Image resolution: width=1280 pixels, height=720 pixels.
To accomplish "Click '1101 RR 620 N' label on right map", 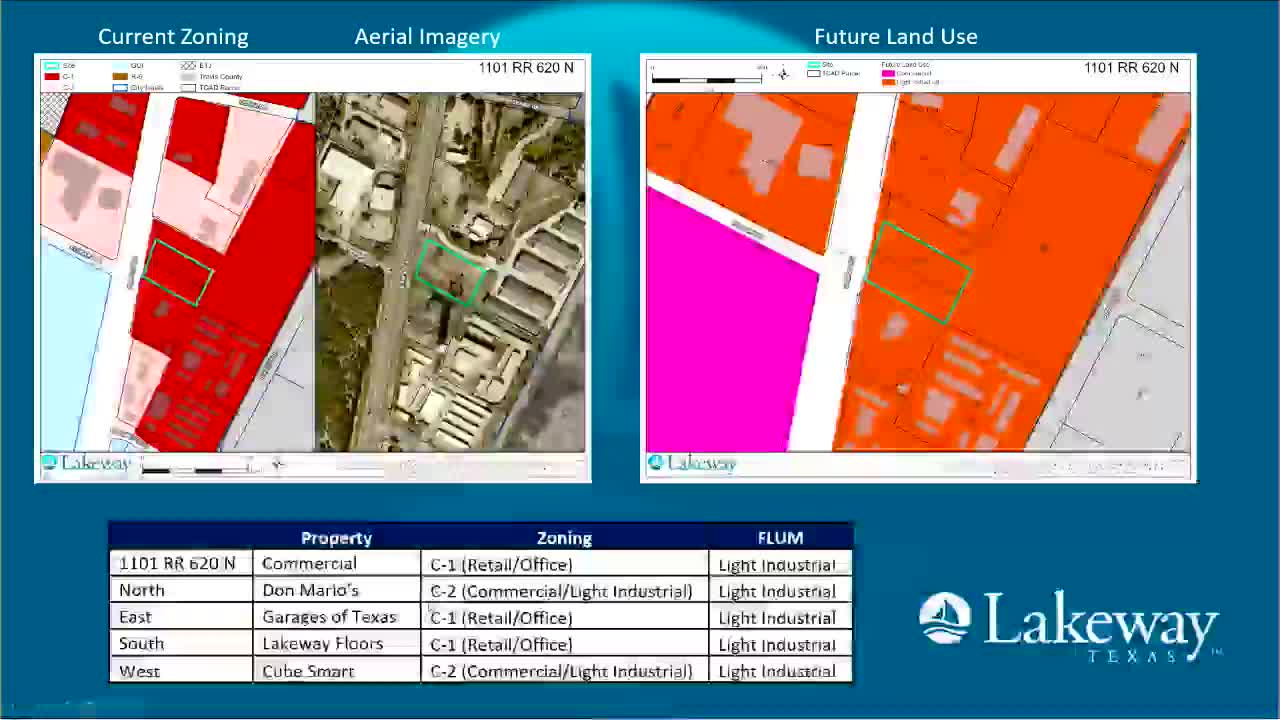I will 1131,68.
